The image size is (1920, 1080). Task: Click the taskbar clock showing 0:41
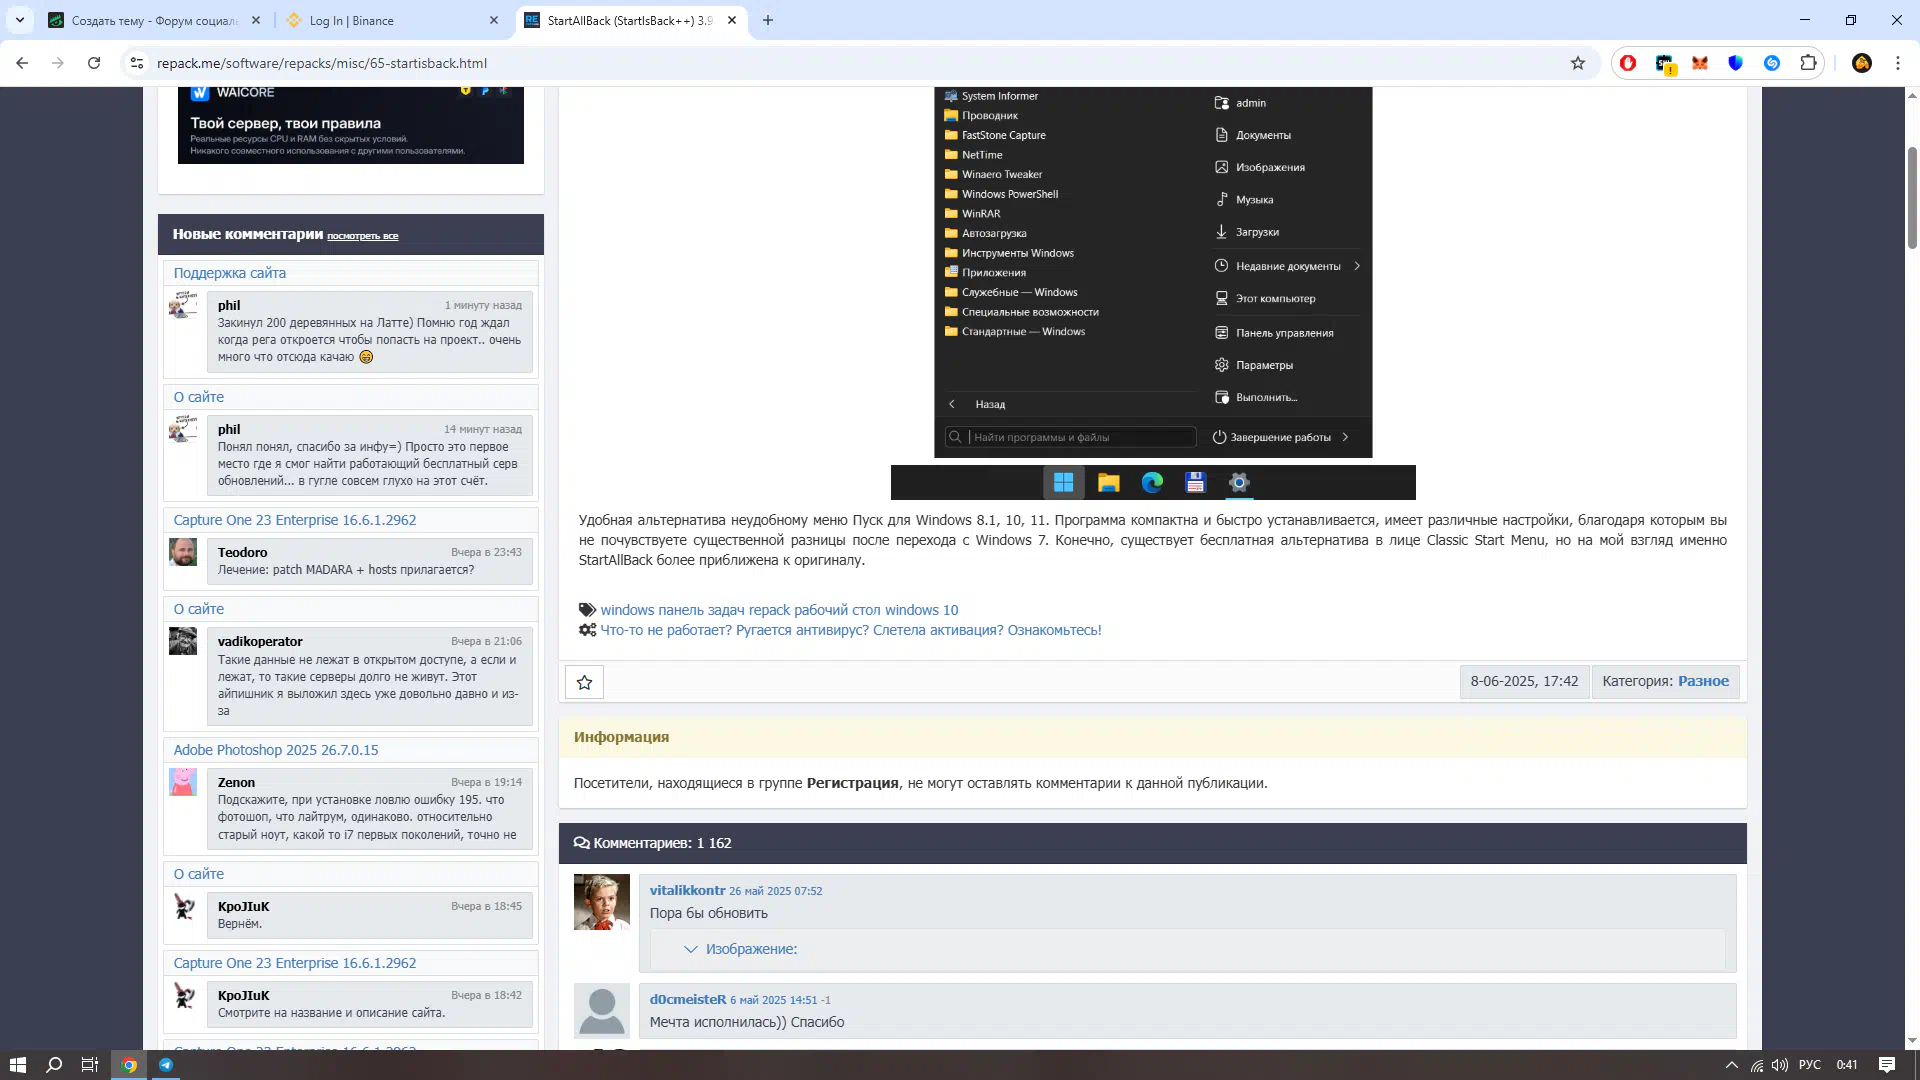point(1847,1065)
